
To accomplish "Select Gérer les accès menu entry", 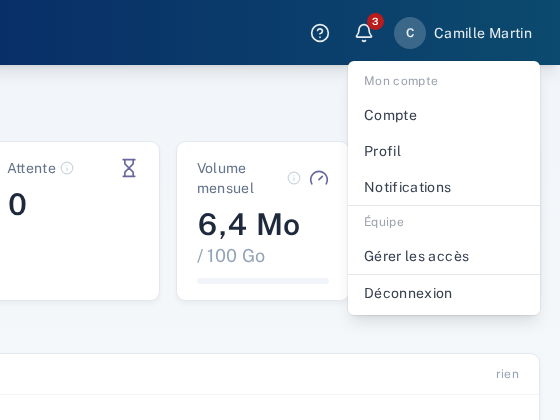I will [444, 256].
